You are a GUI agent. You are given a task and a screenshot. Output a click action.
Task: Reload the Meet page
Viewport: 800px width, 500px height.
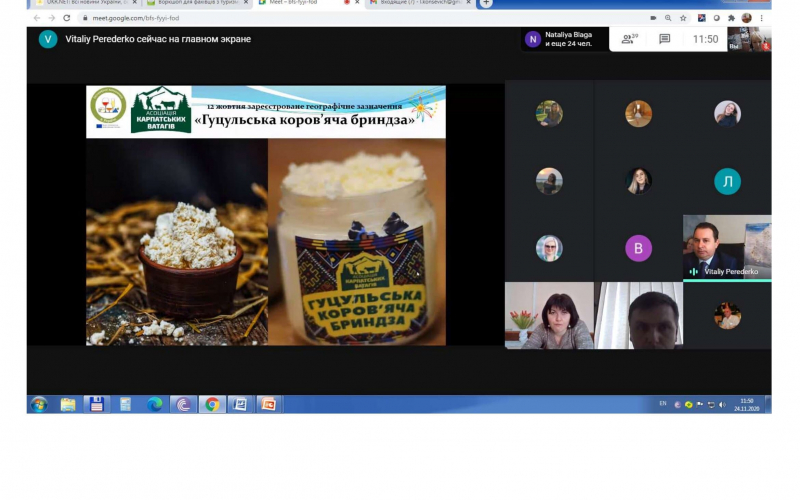pos(66,18)
